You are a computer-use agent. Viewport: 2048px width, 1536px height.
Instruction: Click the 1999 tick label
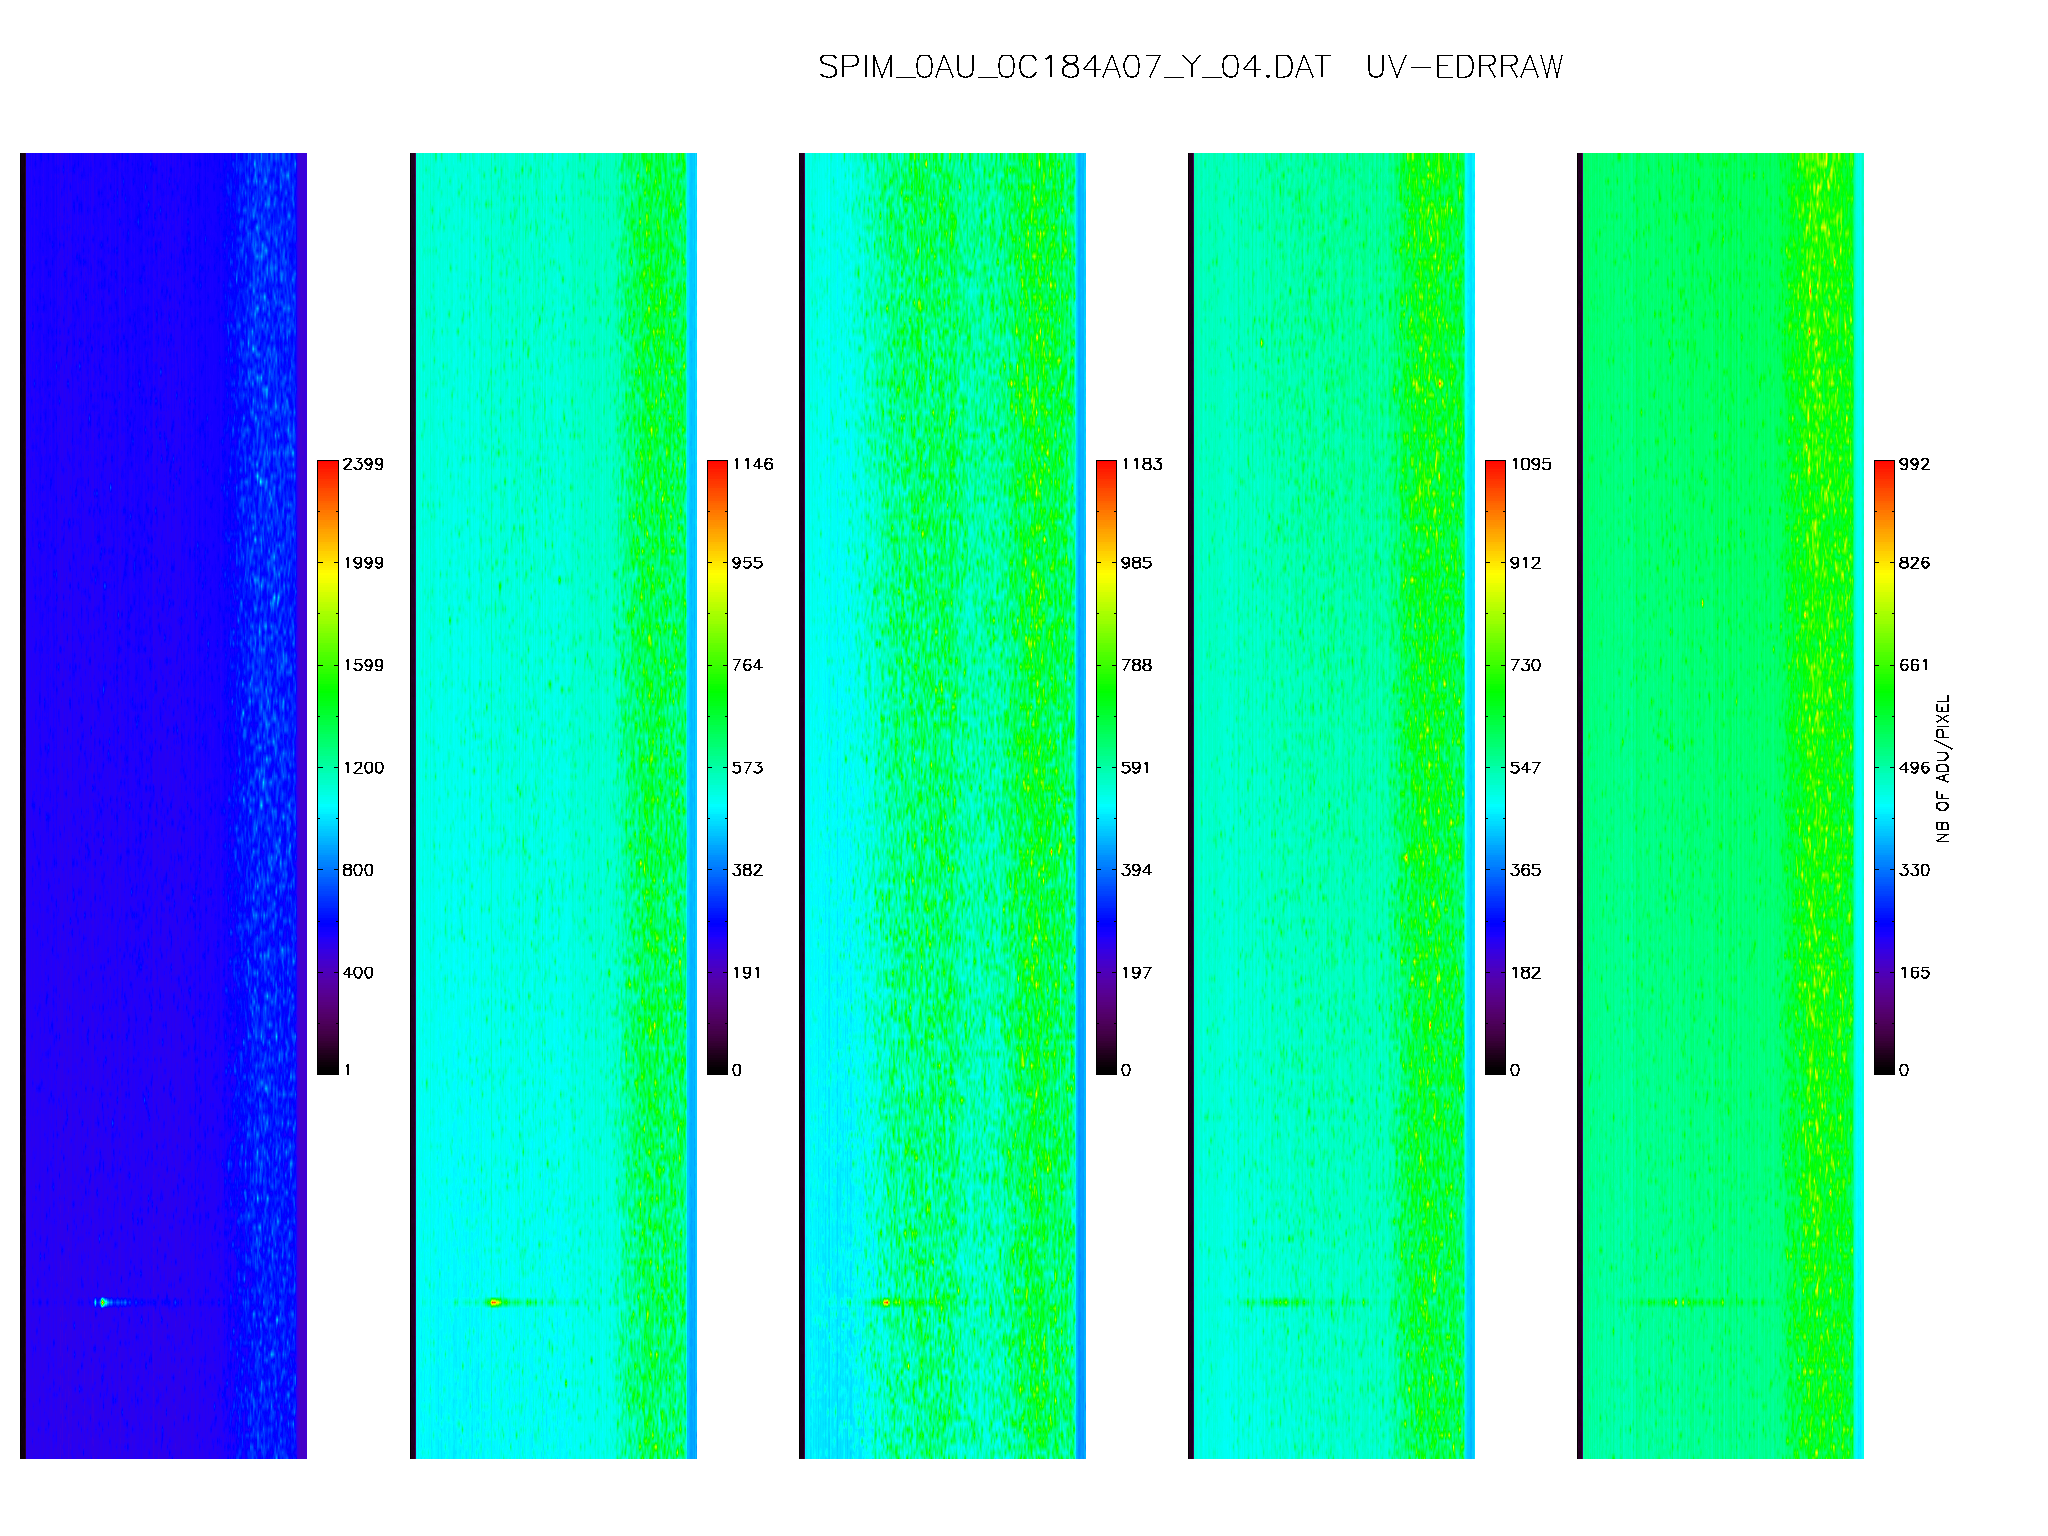tap(363, 563)
